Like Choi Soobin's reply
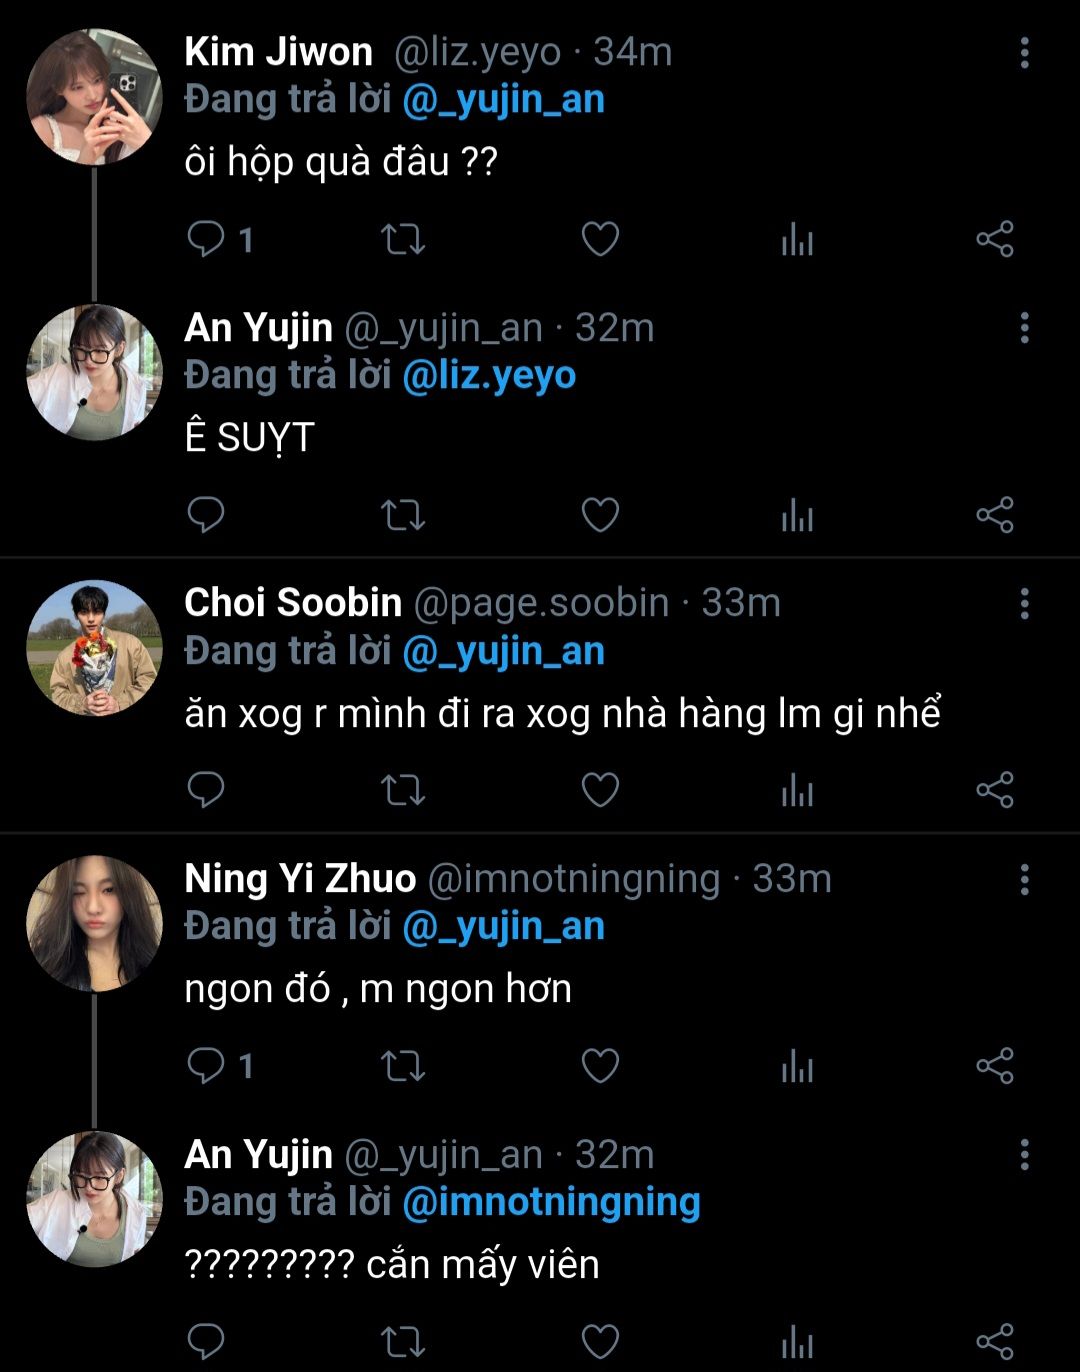 [600, 790]
